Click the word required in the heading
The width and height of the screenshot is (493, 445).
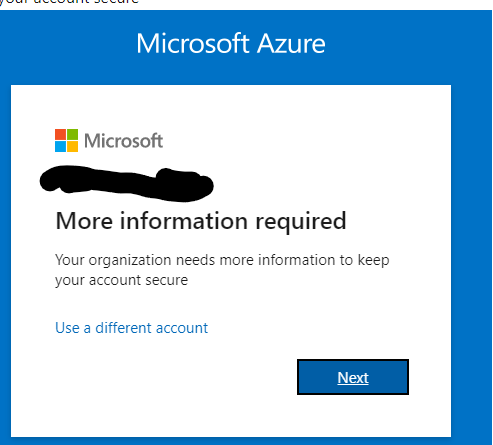pyautogui.click(x=301, y=222)
